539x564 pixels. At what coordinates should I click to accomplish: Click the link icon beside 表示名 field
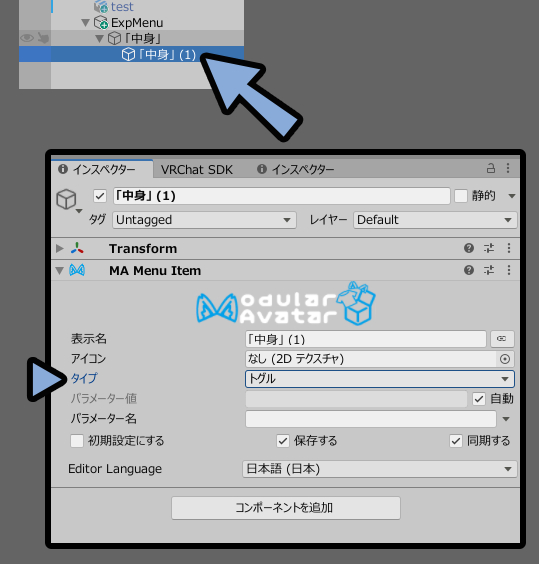502,338
